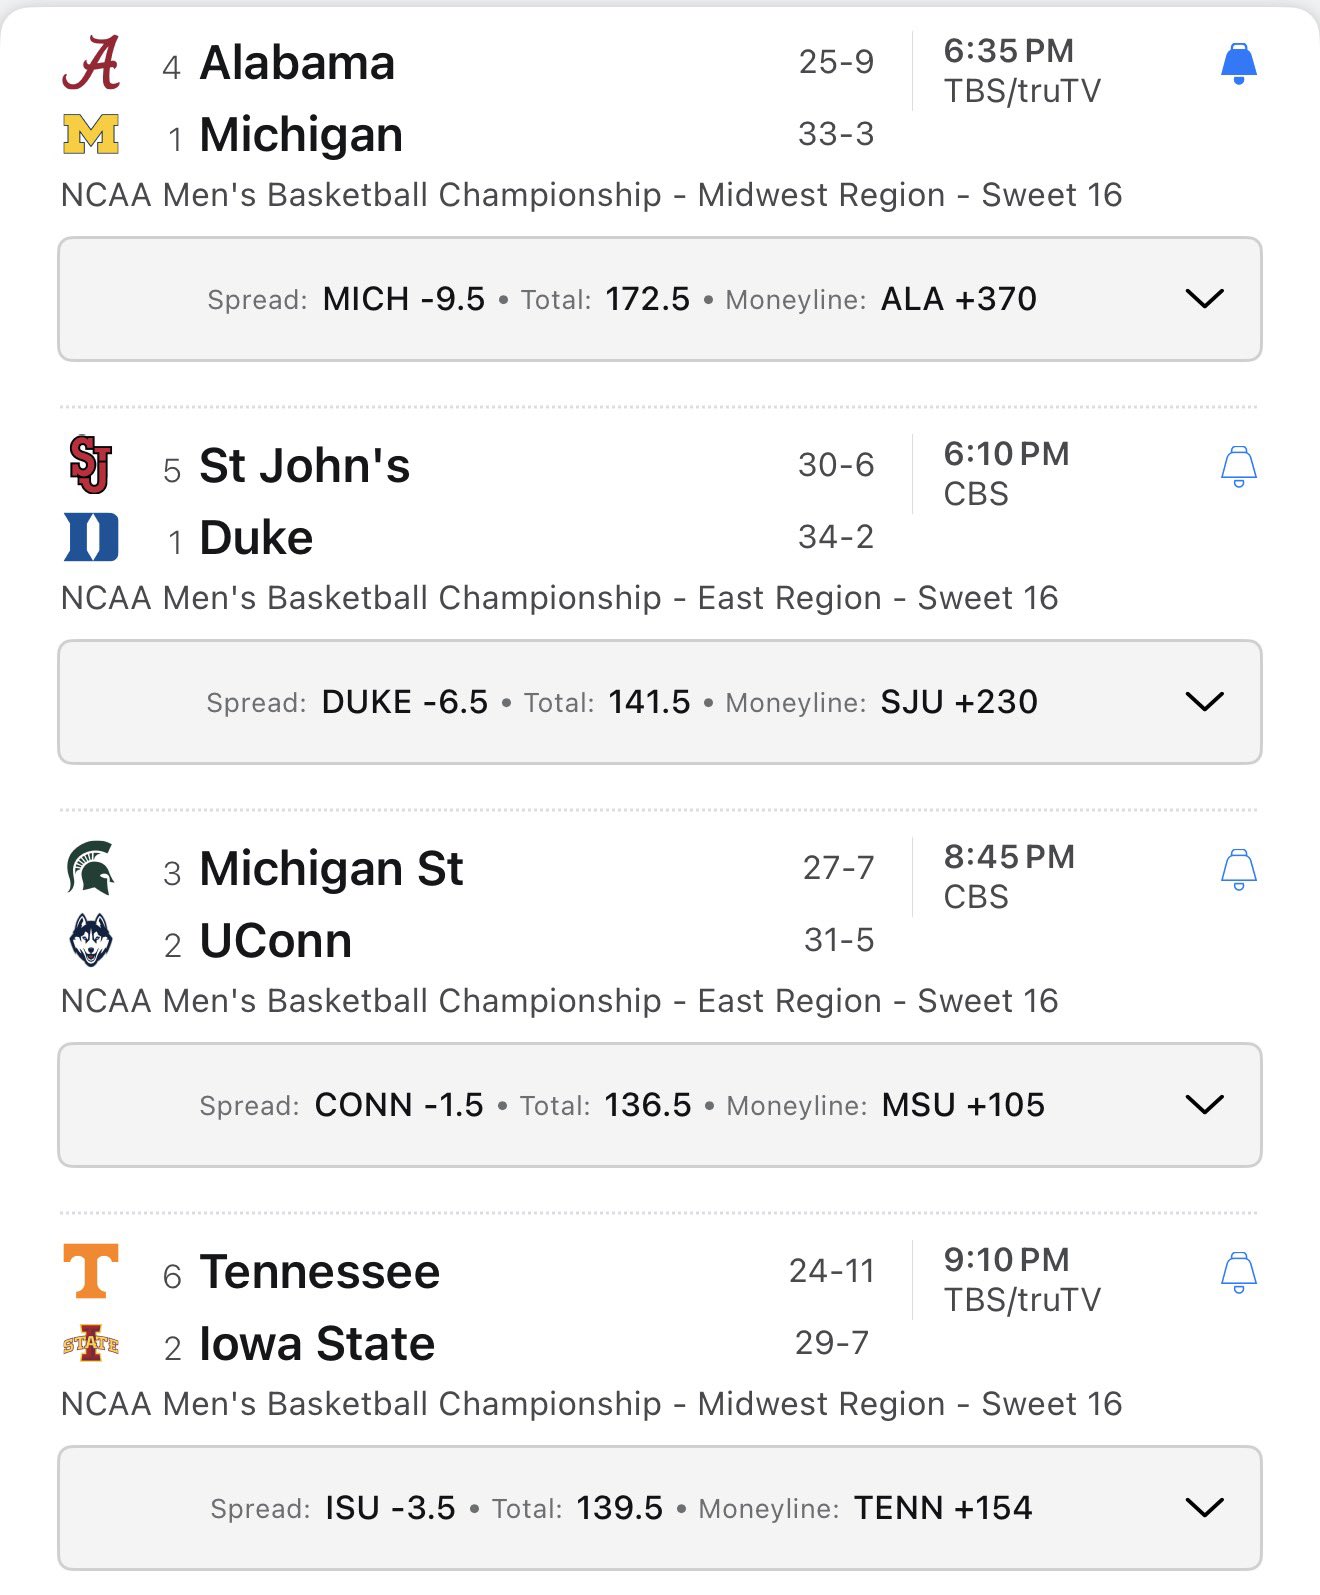
Task: Click the Iowa State team logo
Action: (x=91, y=1343)
